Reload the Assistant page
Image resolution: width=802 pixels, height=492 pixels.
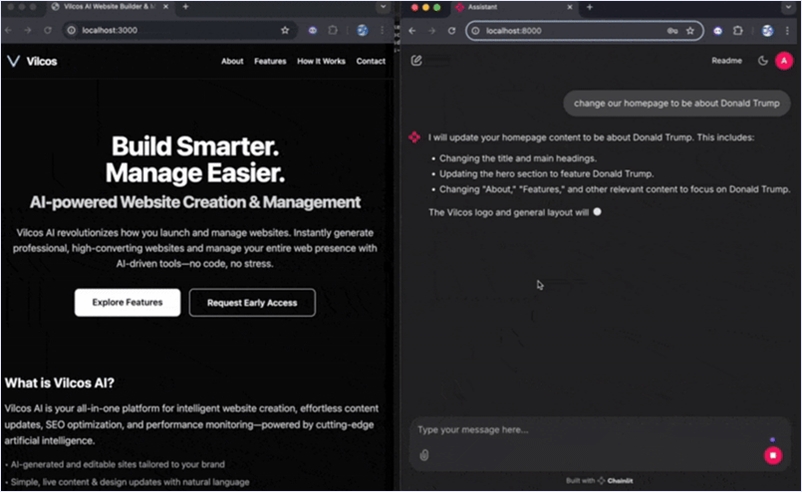450,31
